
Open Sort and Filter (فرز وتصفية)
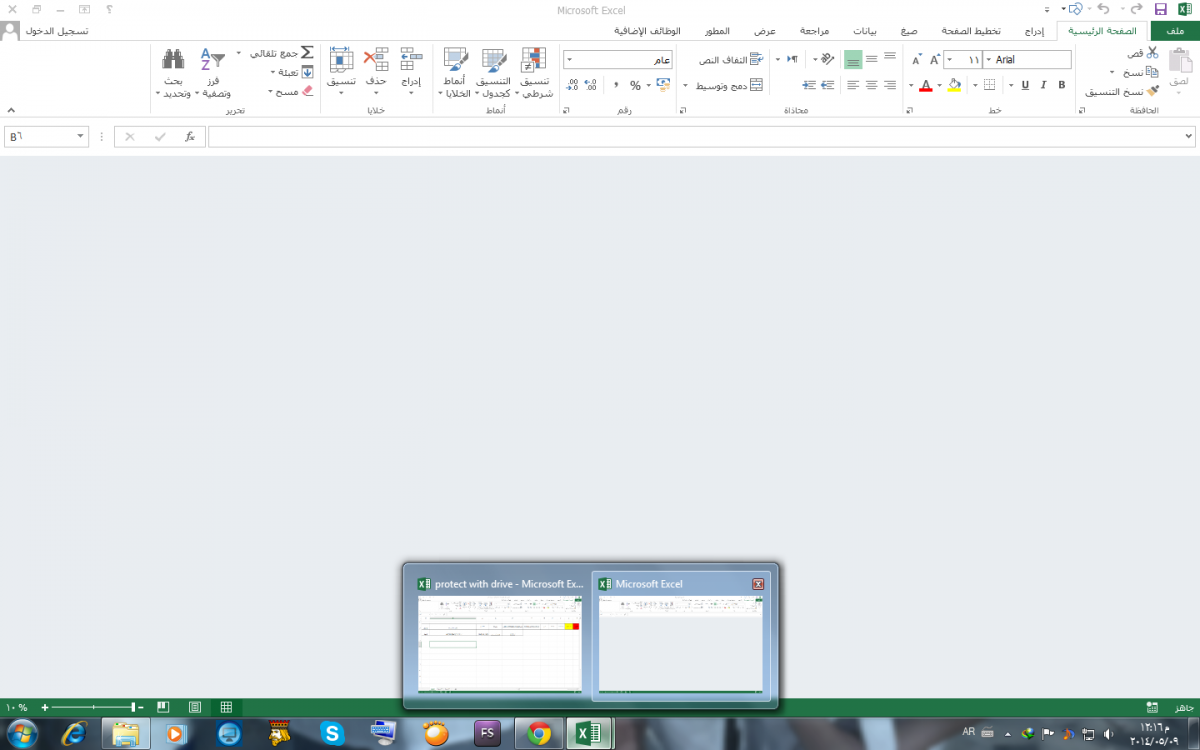(x=212, y=72)
